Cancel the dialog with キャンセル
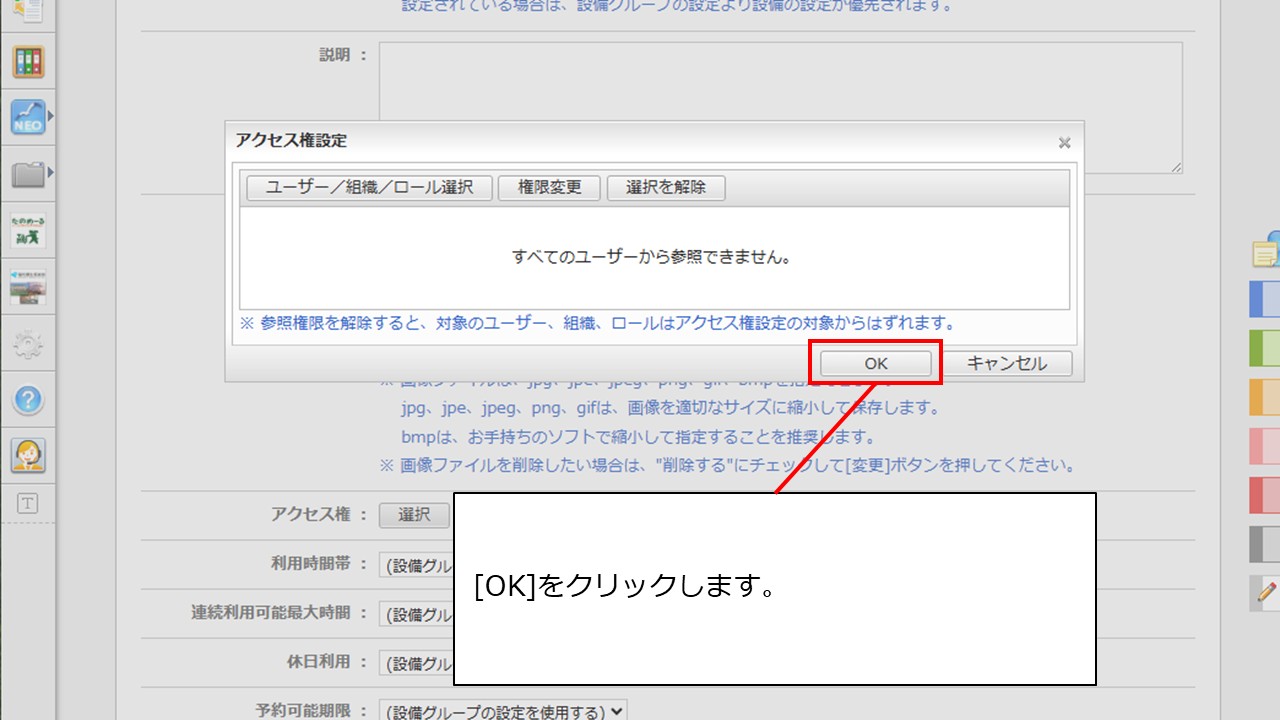 (x=1006, y=363)
